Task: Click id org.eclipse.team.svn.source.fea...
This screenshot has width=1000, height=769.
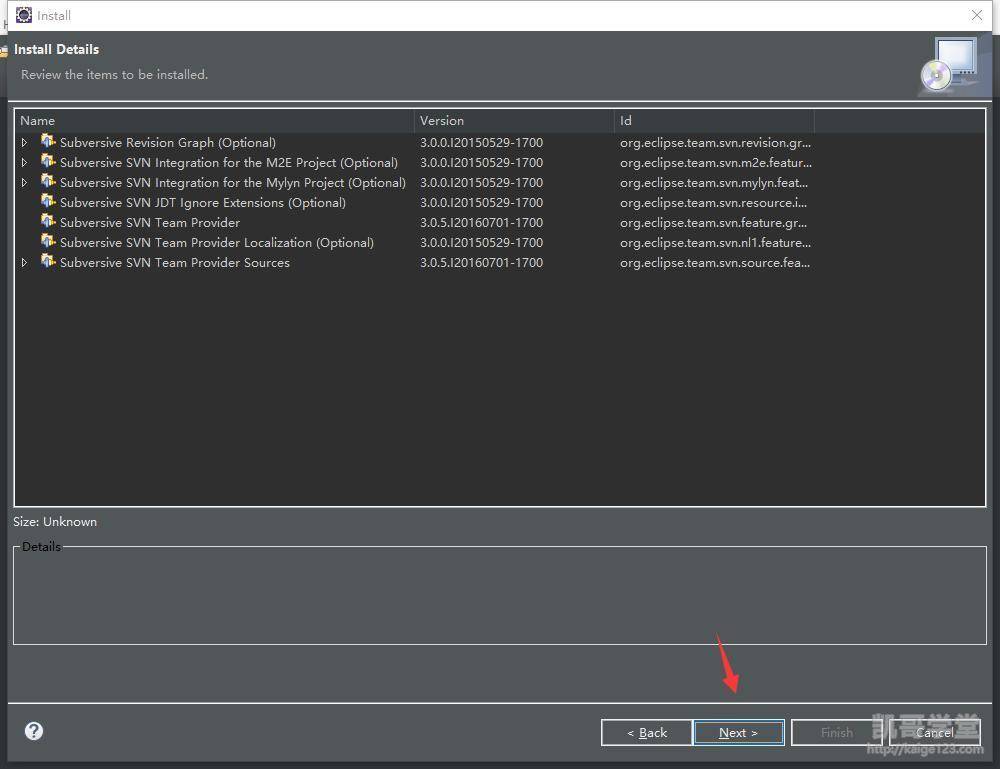Action: coord(715,263)
